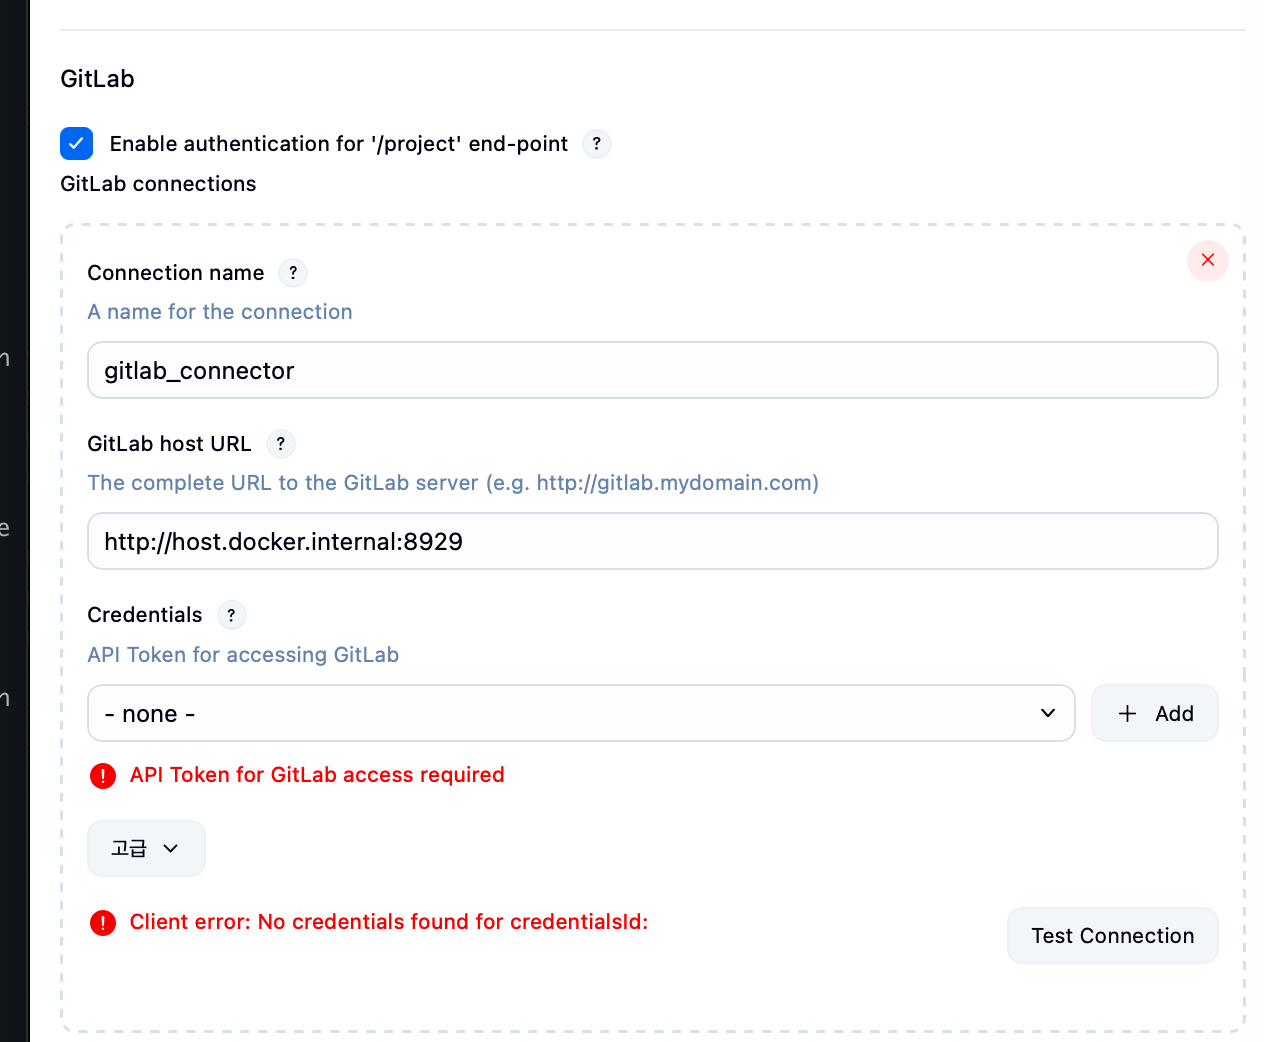Run Test Connection

pos(1112,936)
